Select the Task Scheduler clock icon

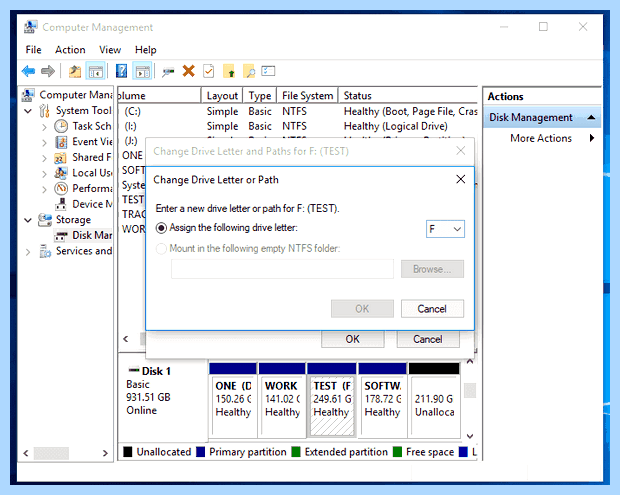click(61, 126)
